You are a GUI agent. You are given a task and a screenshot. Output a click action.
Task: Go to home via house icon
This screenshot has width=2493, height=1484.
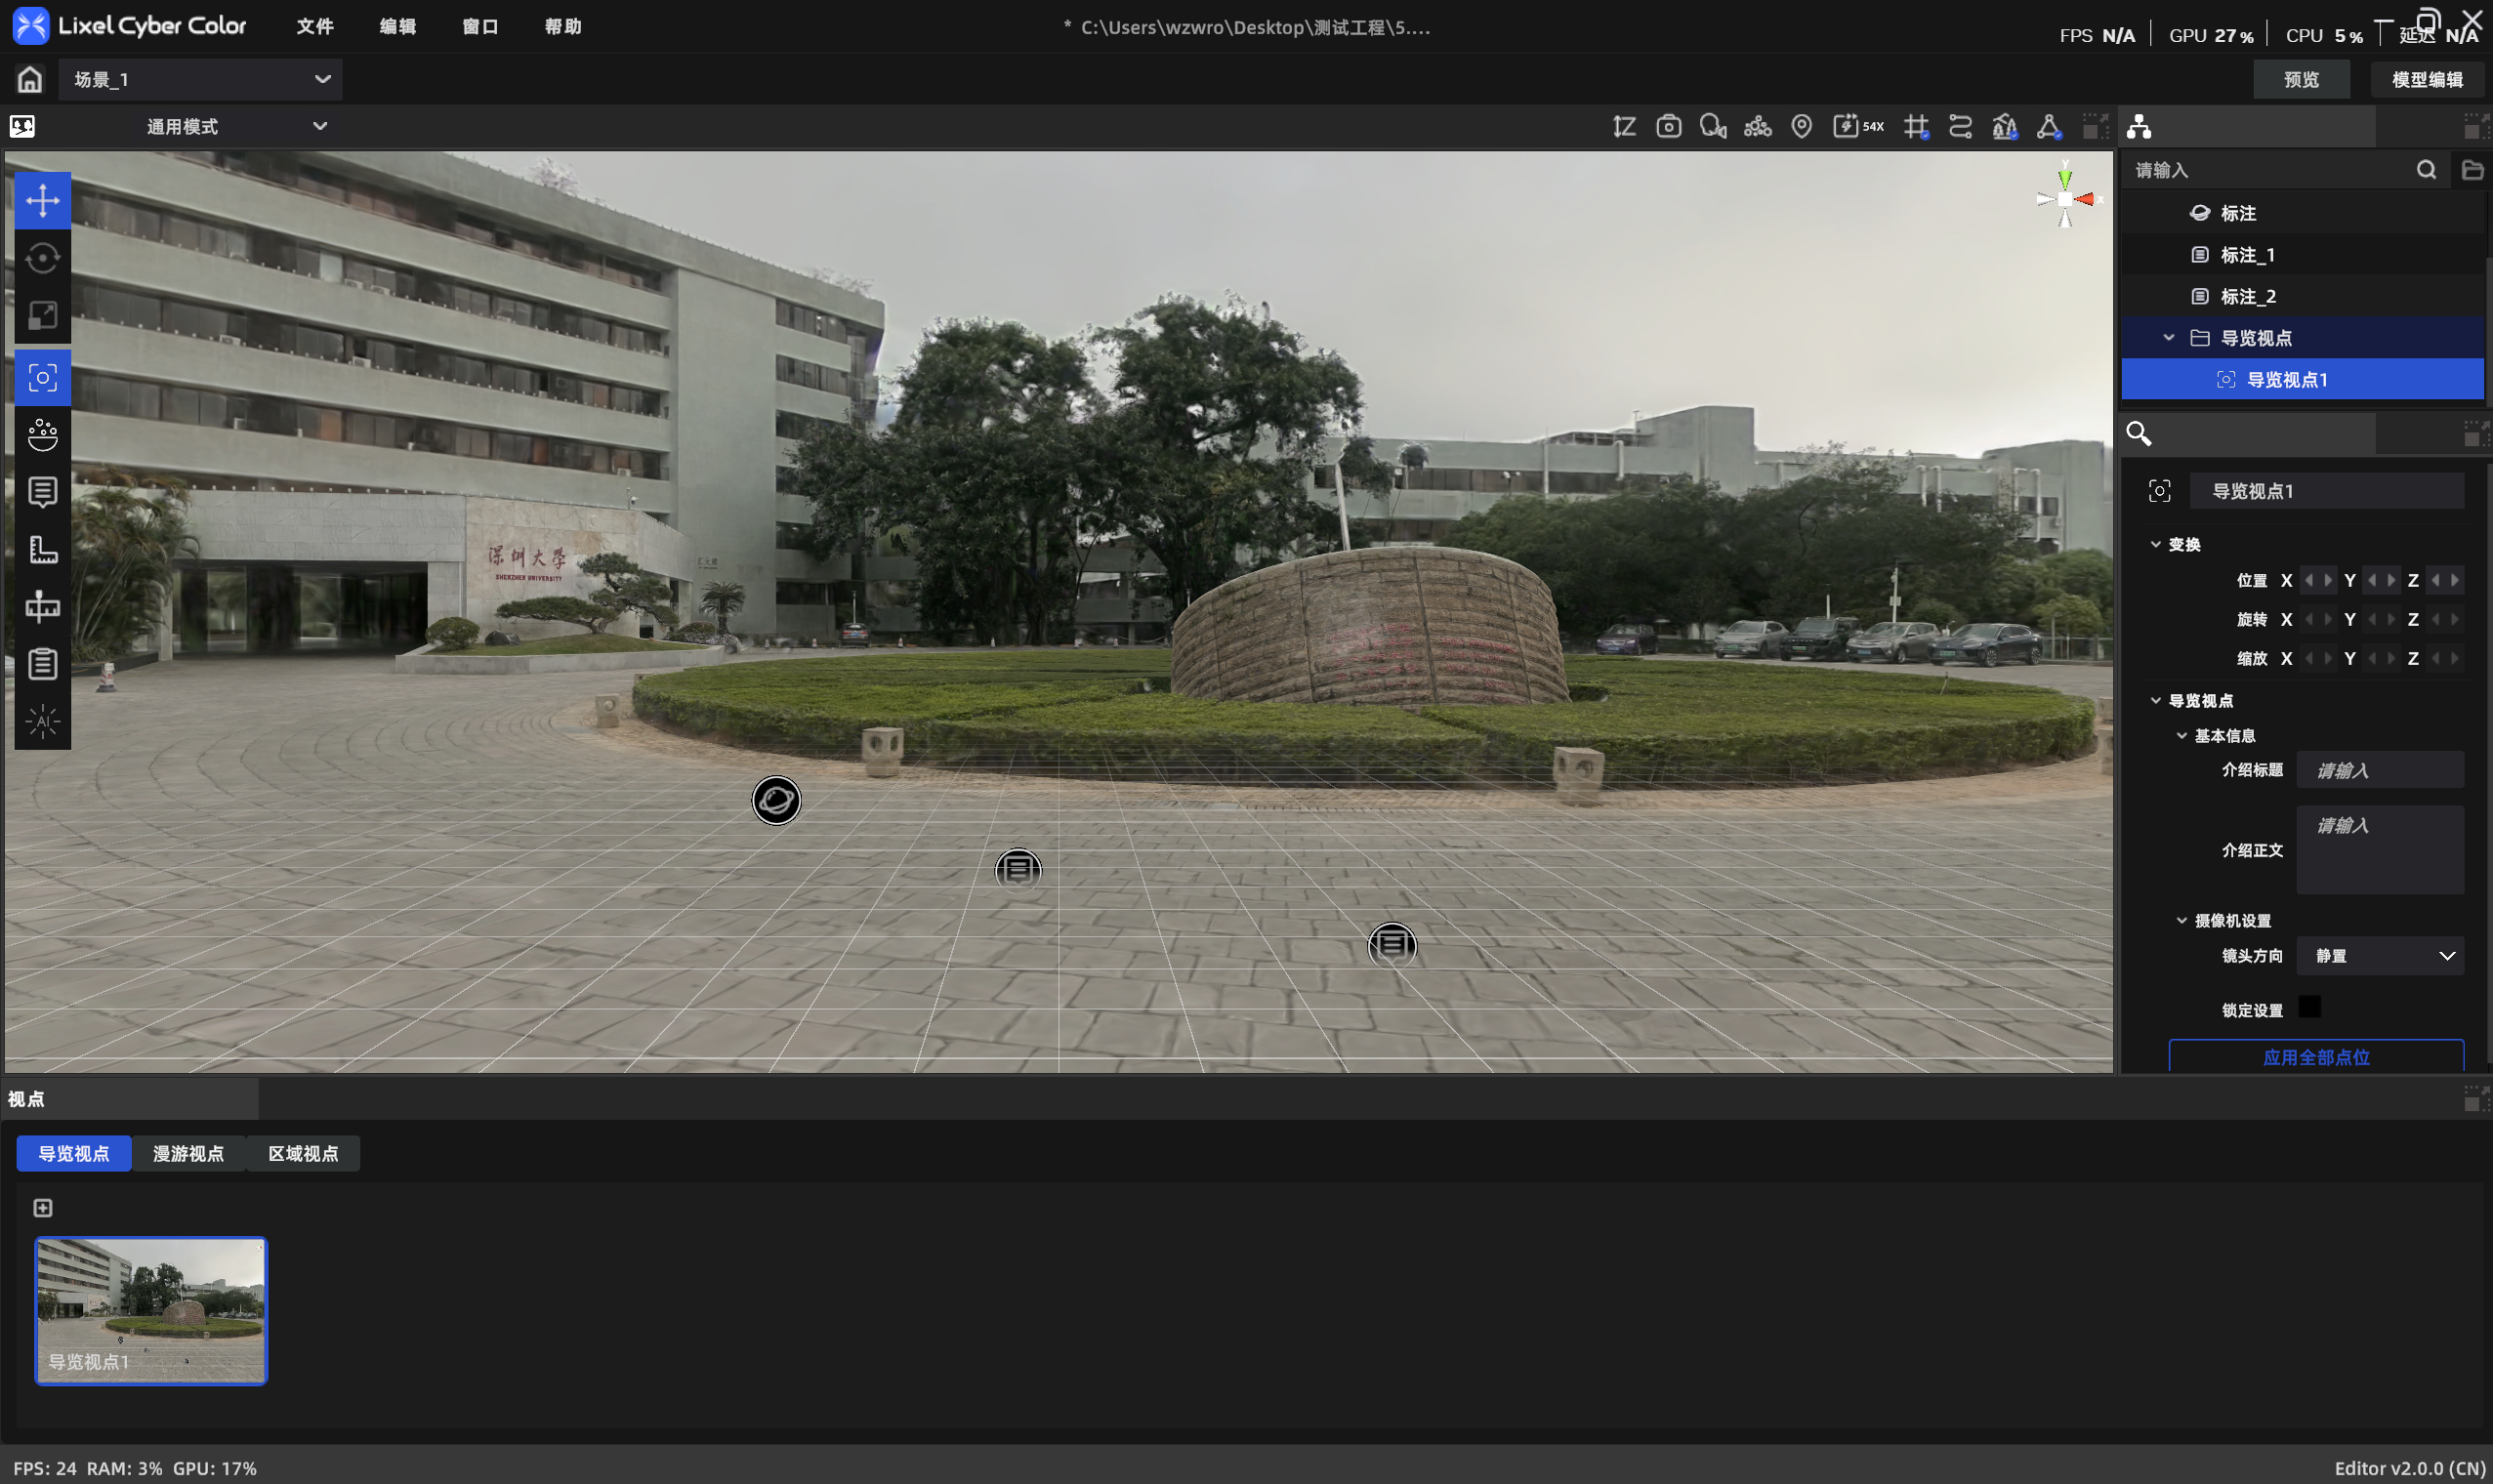tap(30, 79)
